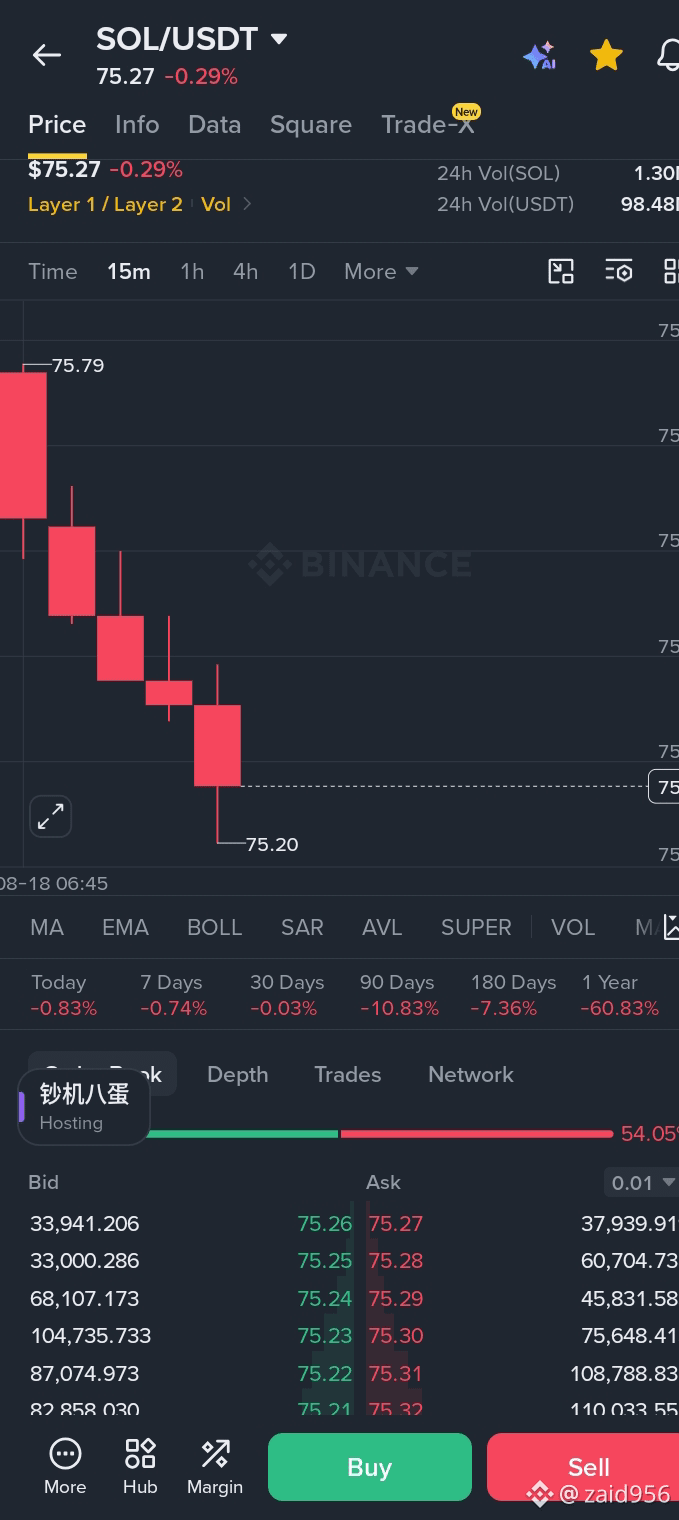Expand the SOL/USDT pair selector

point(192,39)
